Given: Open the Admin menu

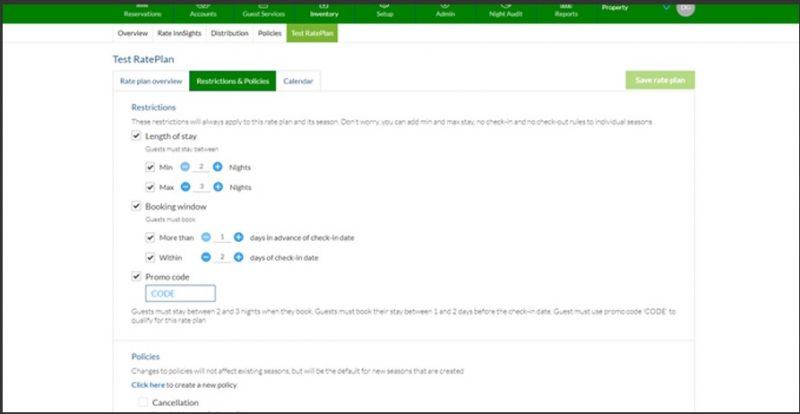Looking at the screenshot, I should click(445, 11).
